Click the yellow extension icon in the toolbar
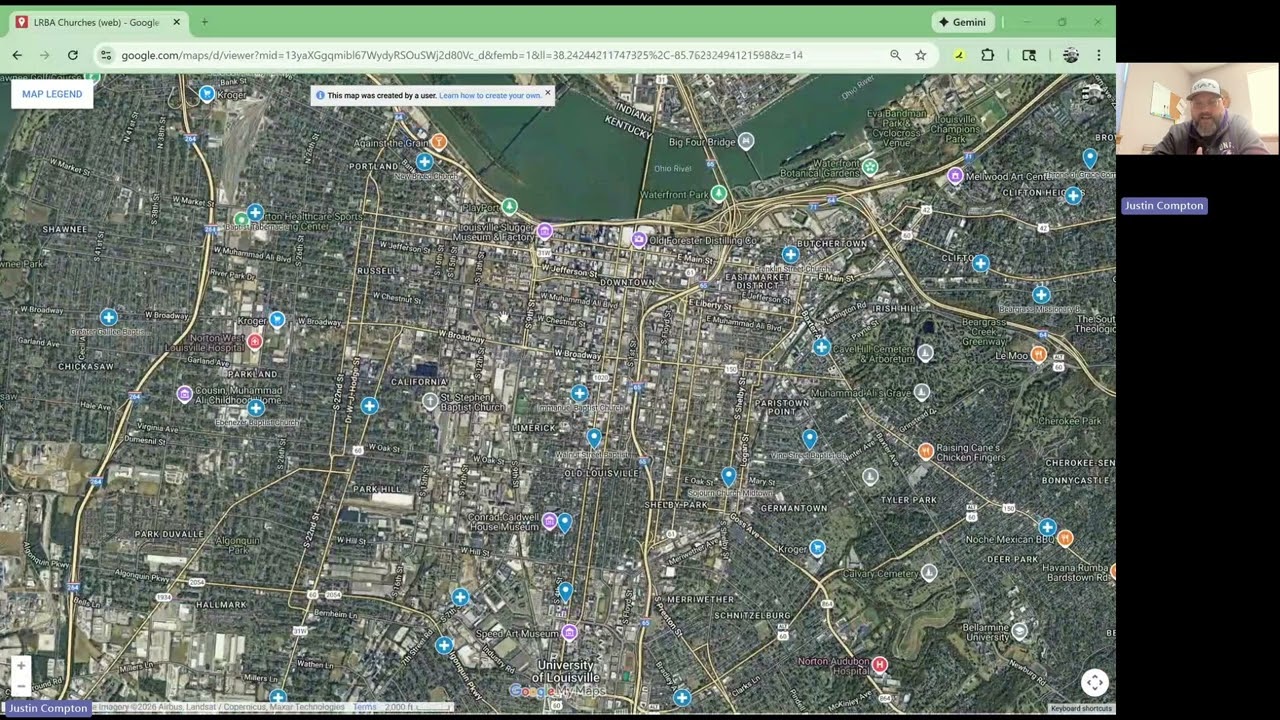The width and height of the screenshot is (1280, 720). click(x=959, y=55)
